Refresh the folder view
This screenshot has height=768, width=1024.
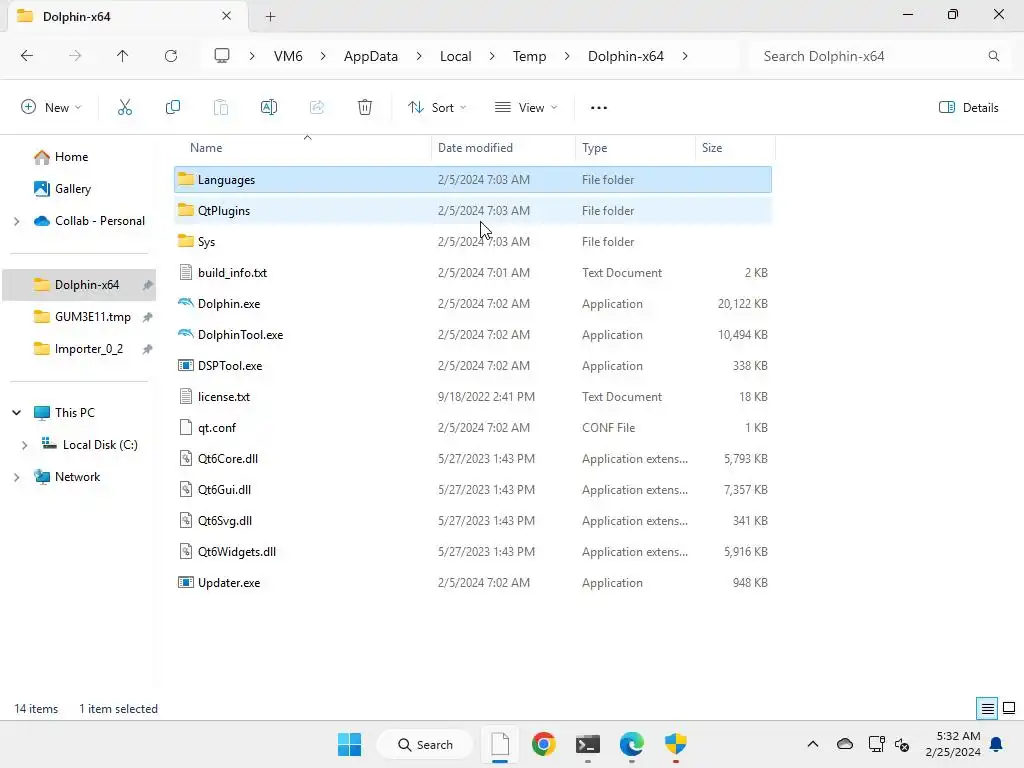(x=171, y=56)
